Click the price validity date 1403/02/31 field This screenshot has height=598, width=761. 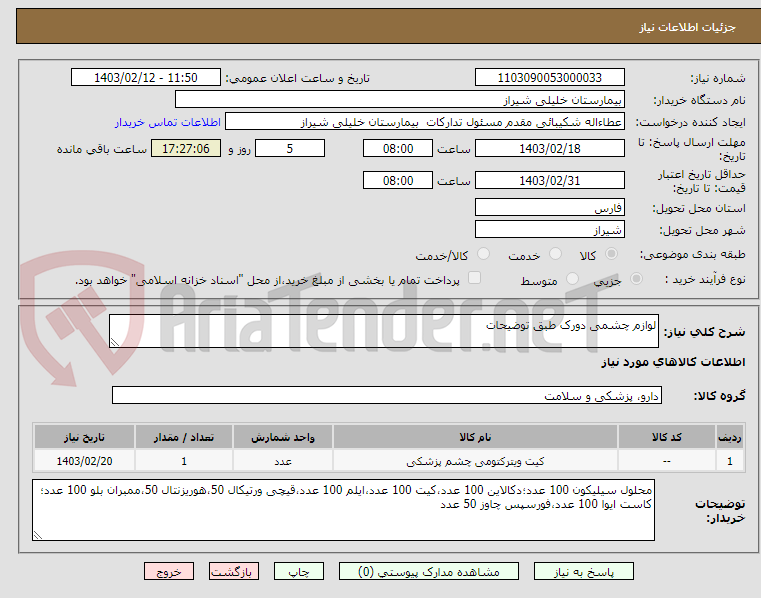549,181
